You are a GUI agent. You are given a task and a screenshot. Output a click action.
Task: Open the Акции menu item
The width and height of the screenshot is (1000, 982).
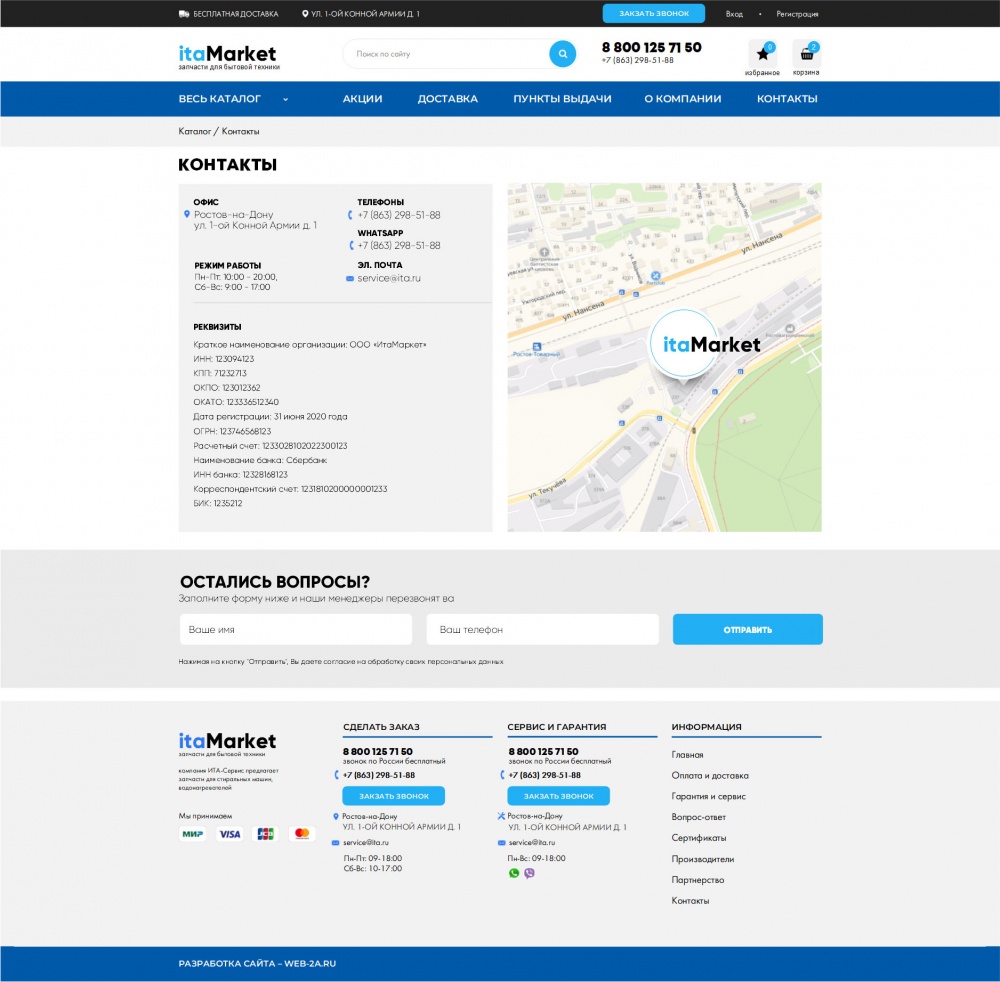click(362, 99)
